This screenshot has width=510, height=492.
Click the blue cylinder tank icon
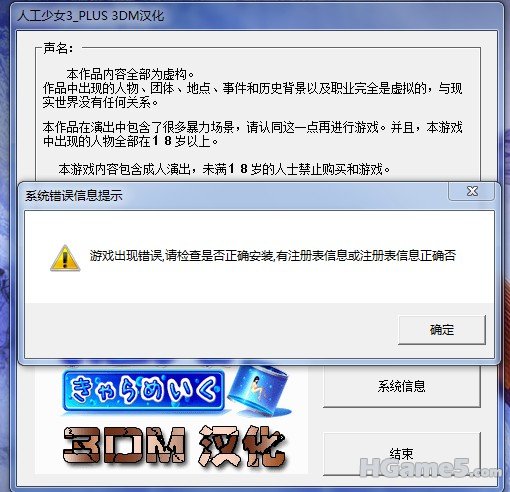[258, 390]
